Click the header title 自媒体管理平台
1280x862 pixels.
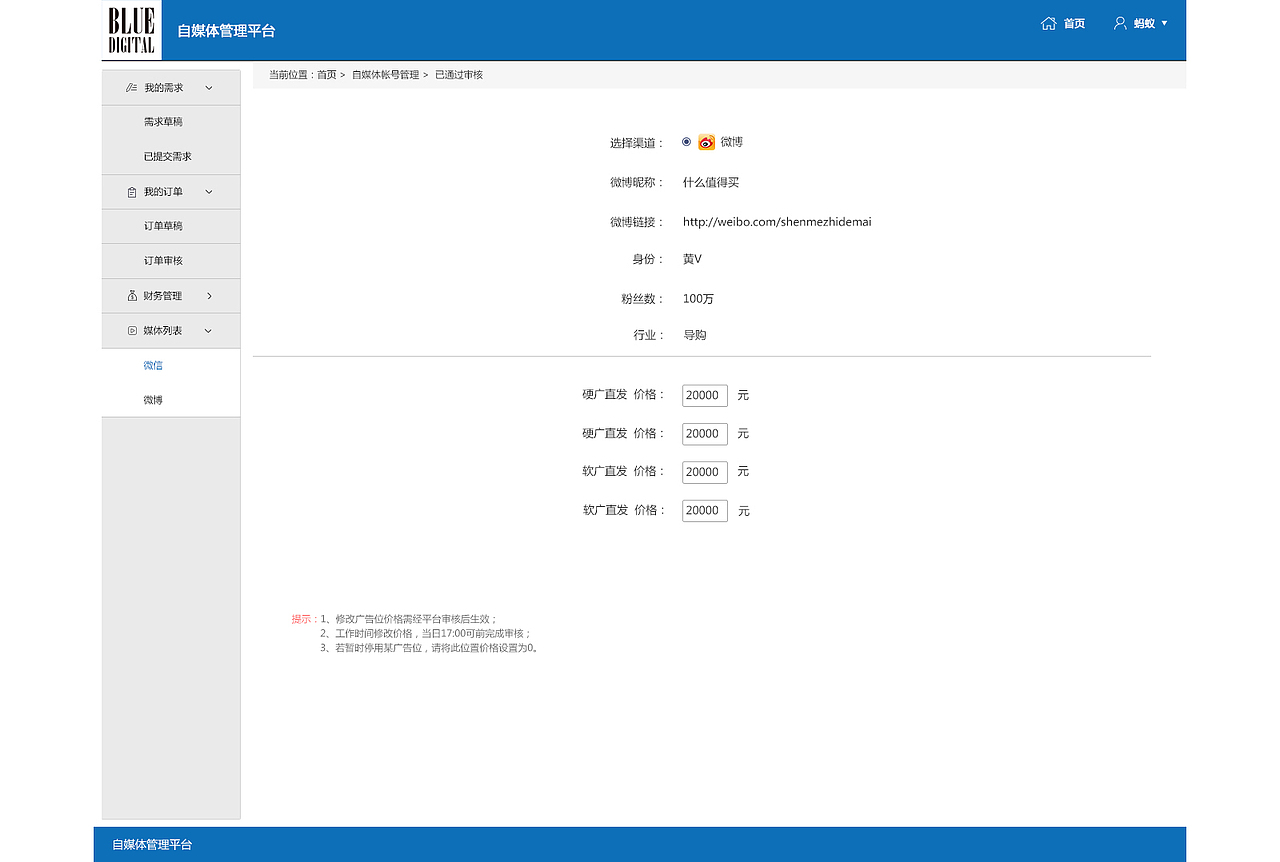tap(226, 31)
